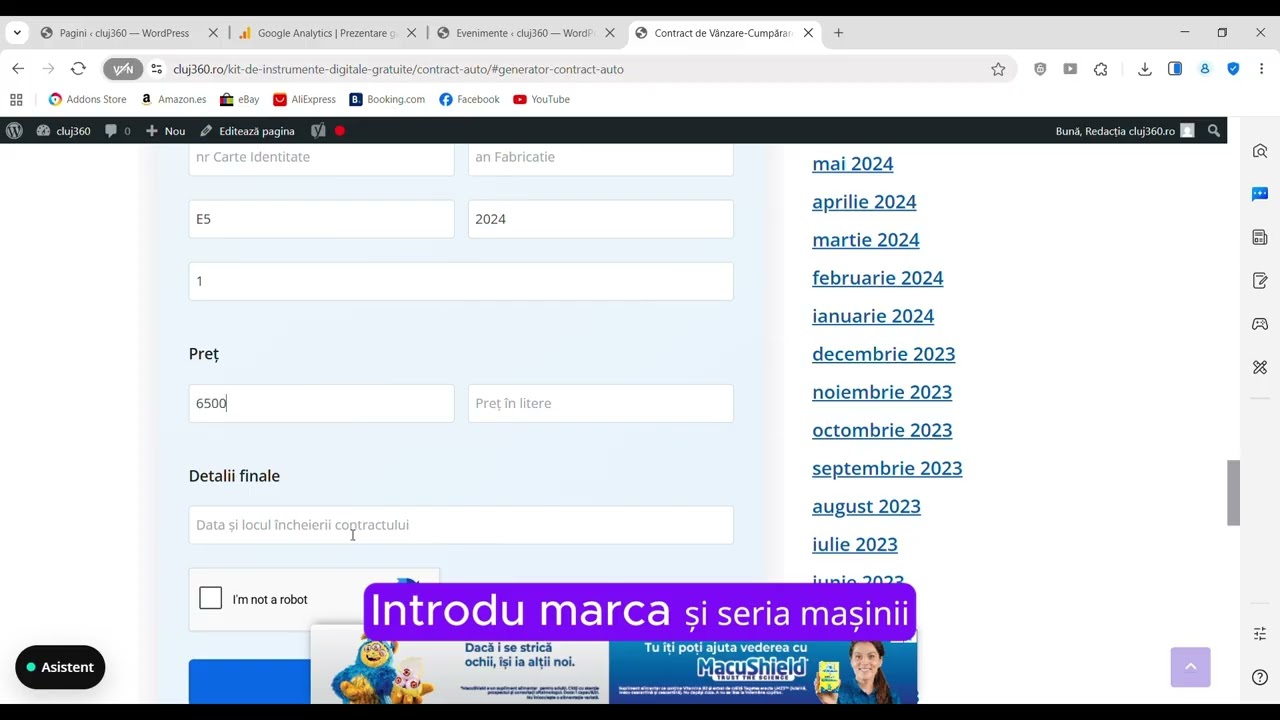This screenshot has width=1280, height=720.
Task: Open the comments bubble in admin bar
Action: [x=117, y=131]
